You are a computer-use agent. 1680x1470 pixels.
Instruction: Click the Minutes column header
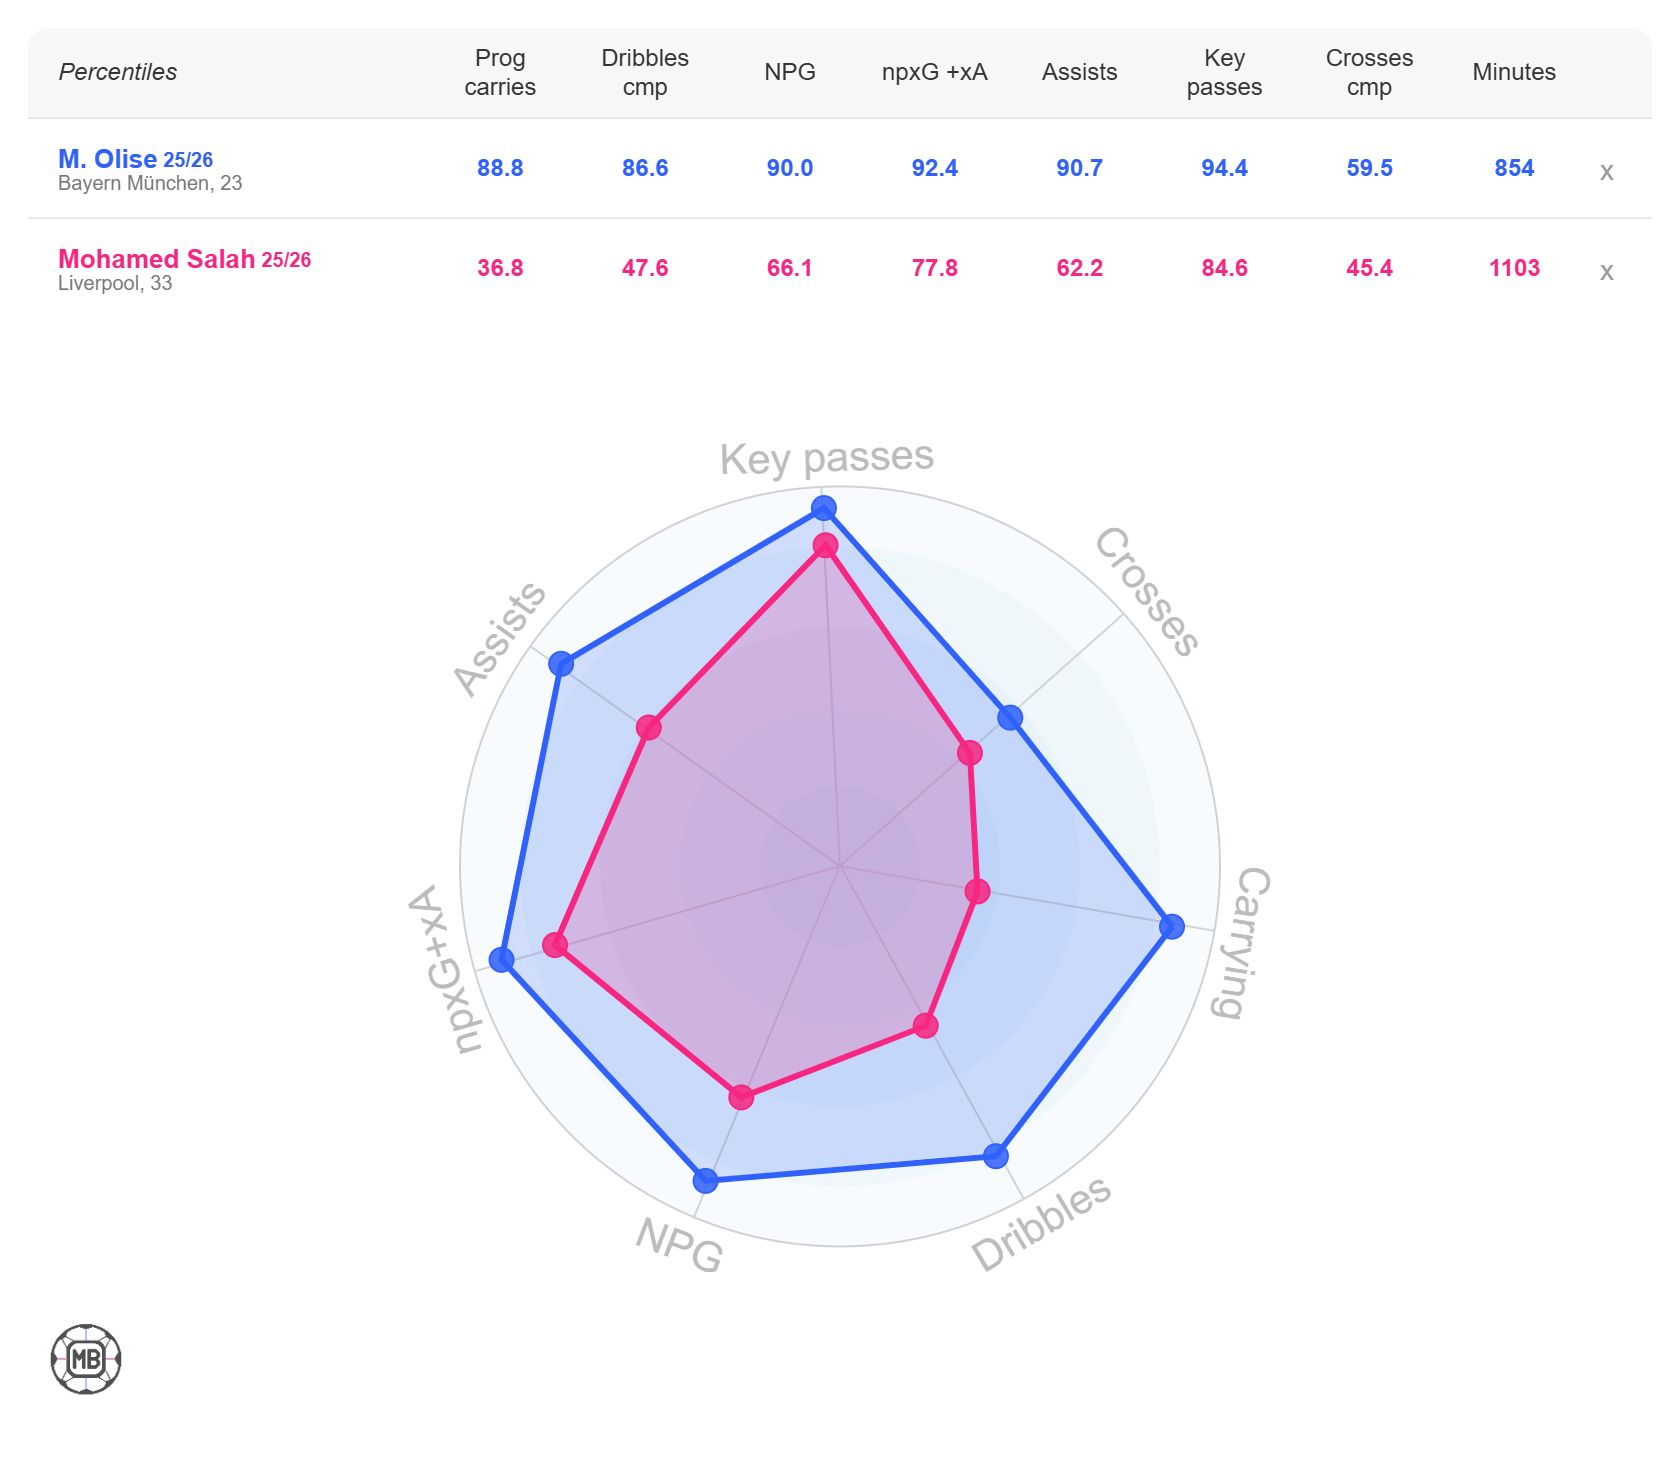click(1514, 72)
